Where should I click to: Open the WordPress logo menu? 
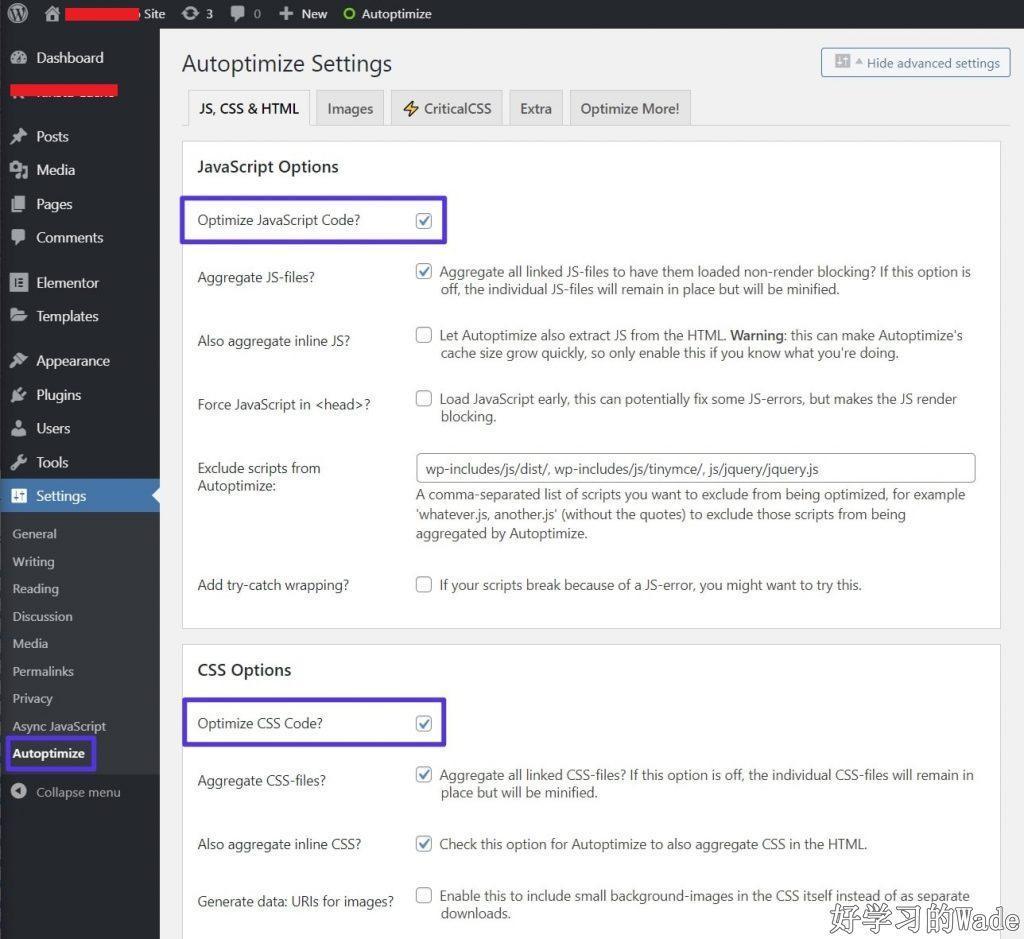pos(18,14)
